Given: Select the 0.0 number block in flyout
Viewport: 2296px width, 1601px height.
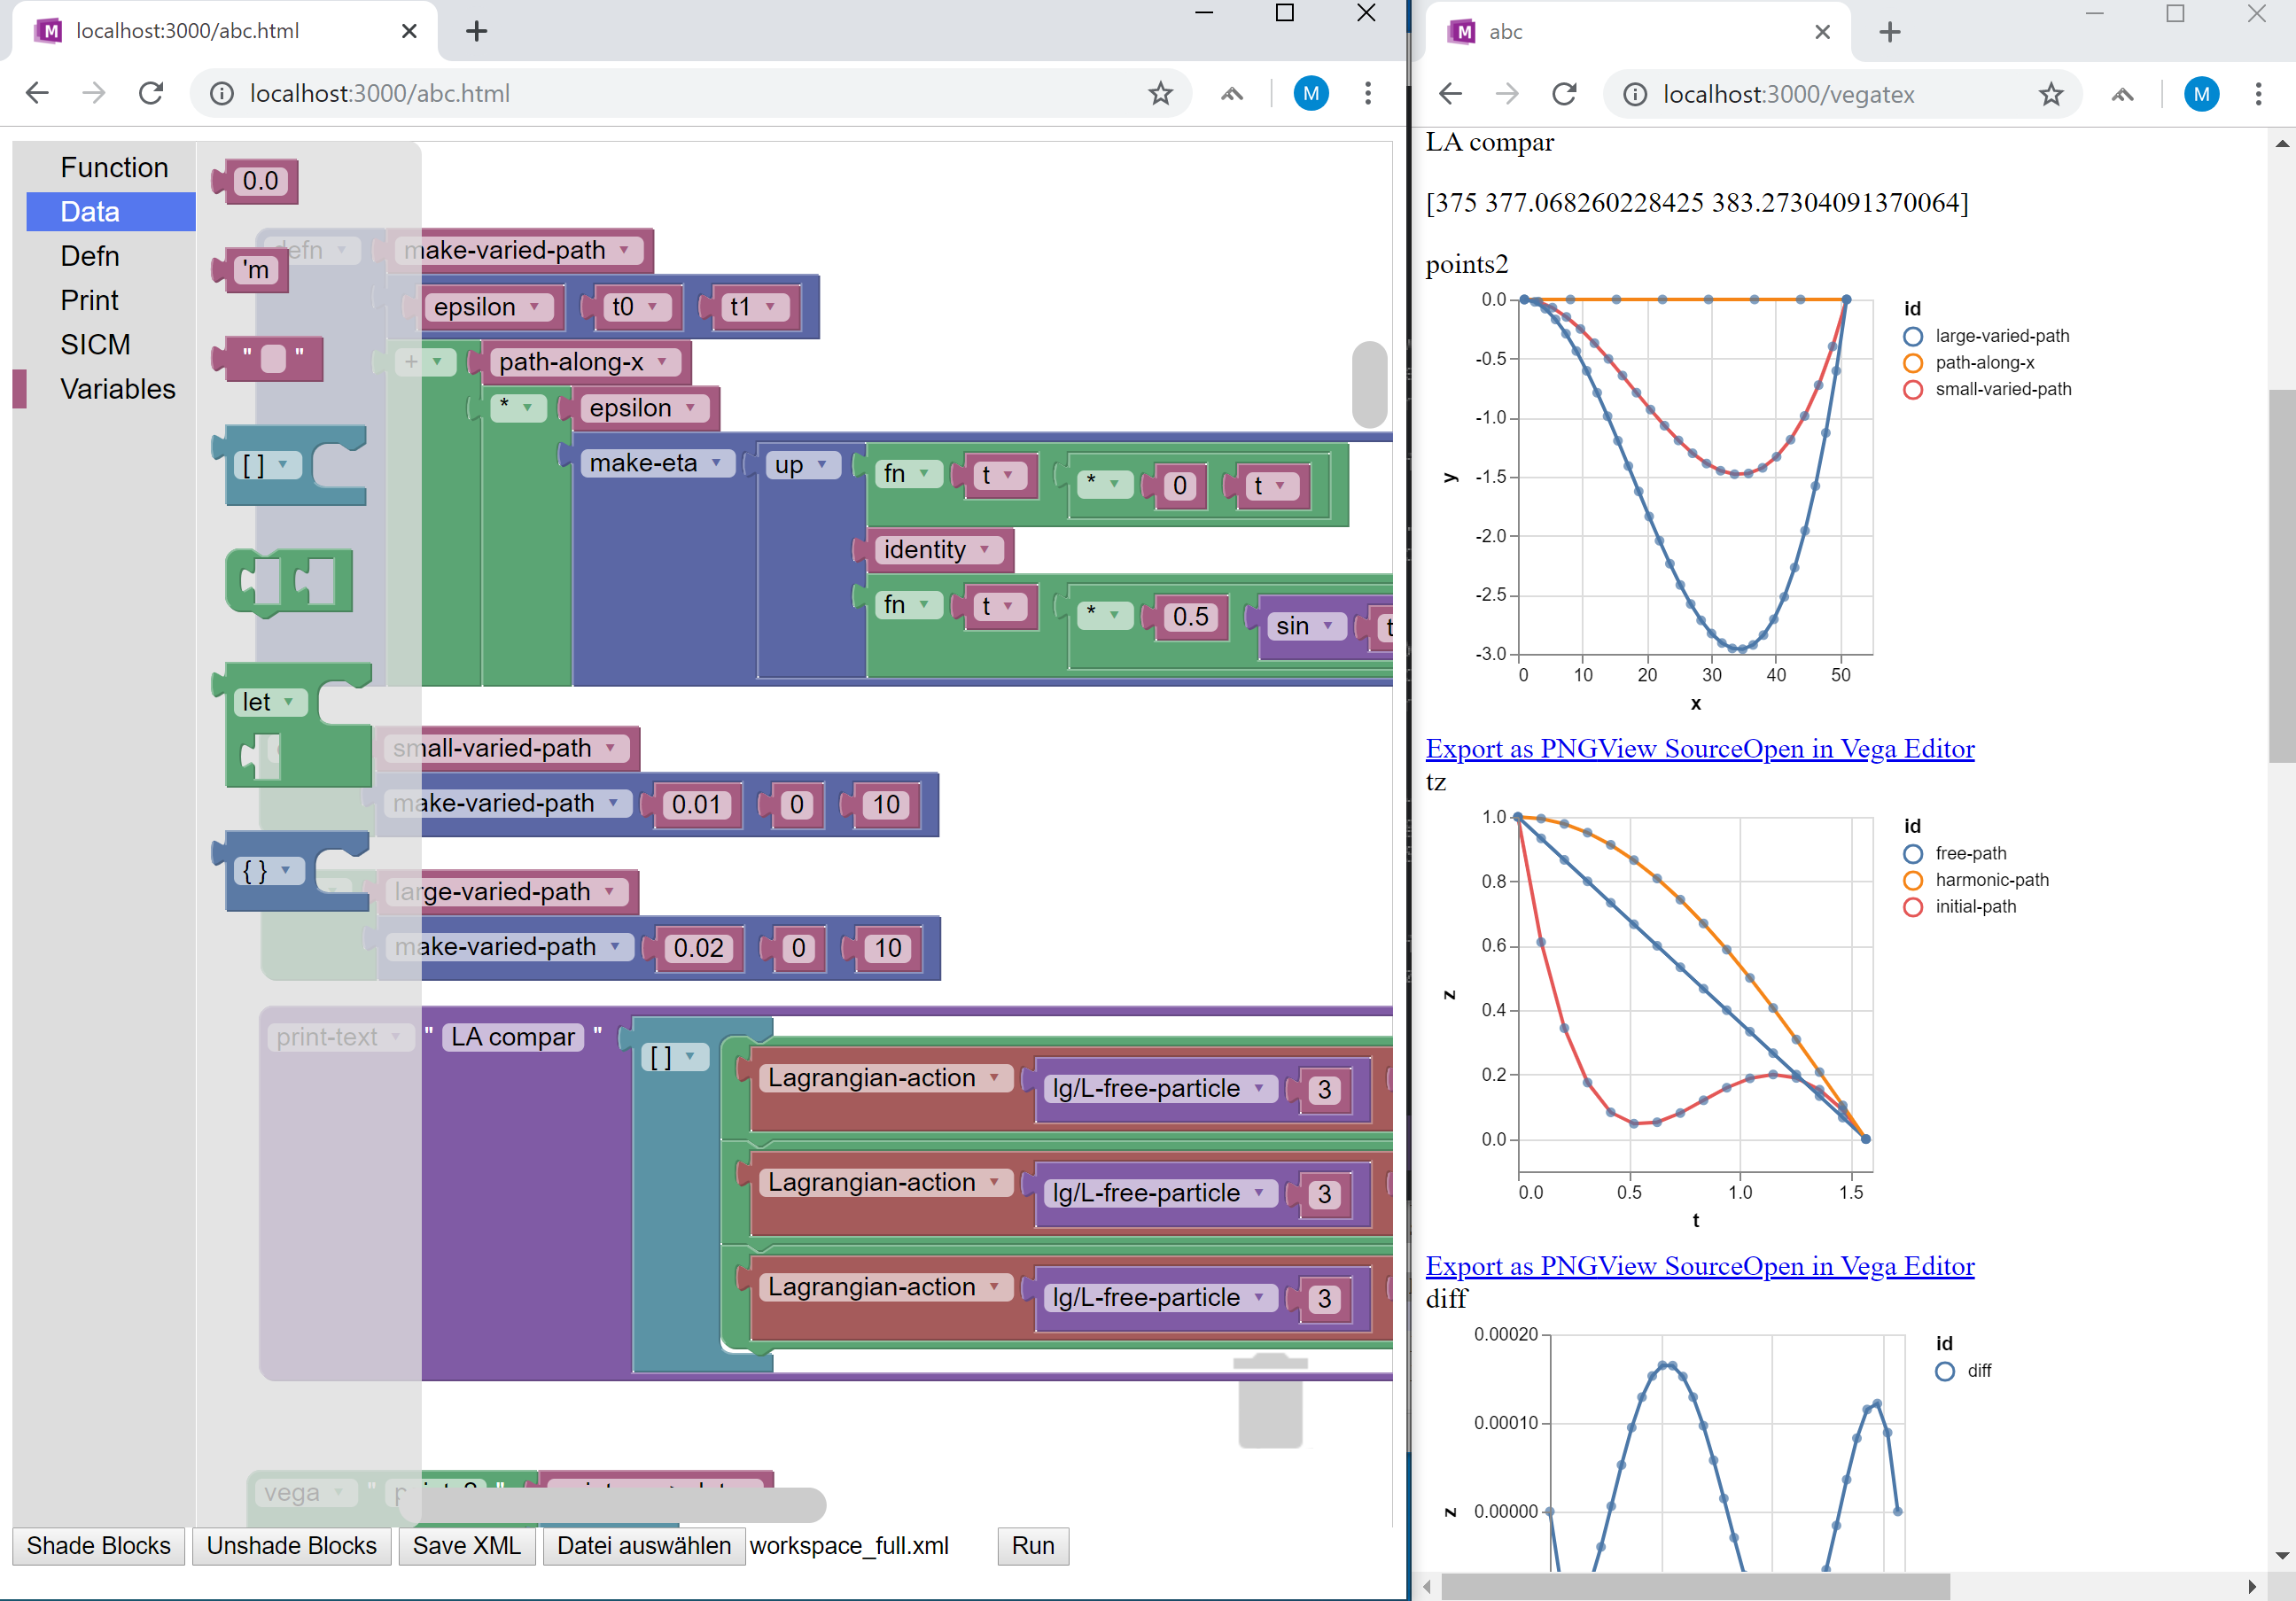Looking at the screenshot, I should (260, 181).
